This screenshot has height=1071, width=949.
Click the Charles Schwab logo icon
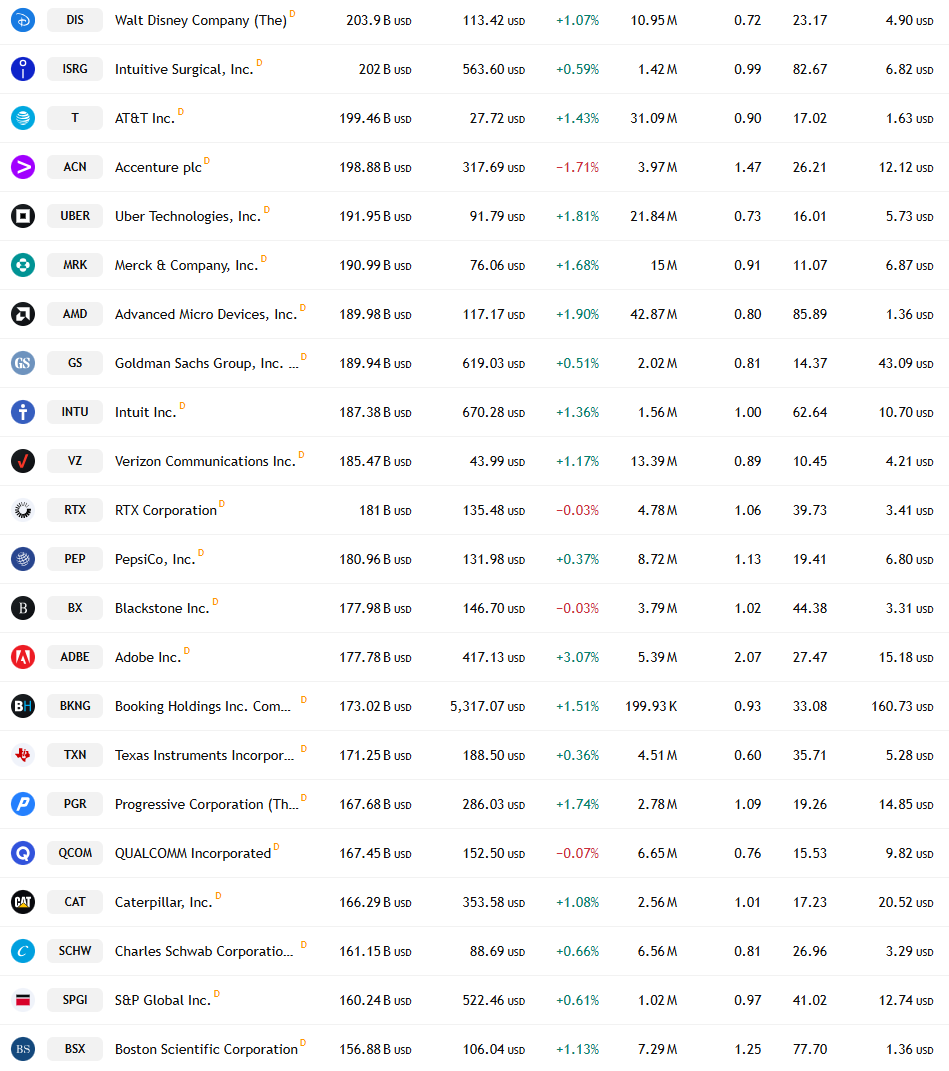(x=23, y=951)
